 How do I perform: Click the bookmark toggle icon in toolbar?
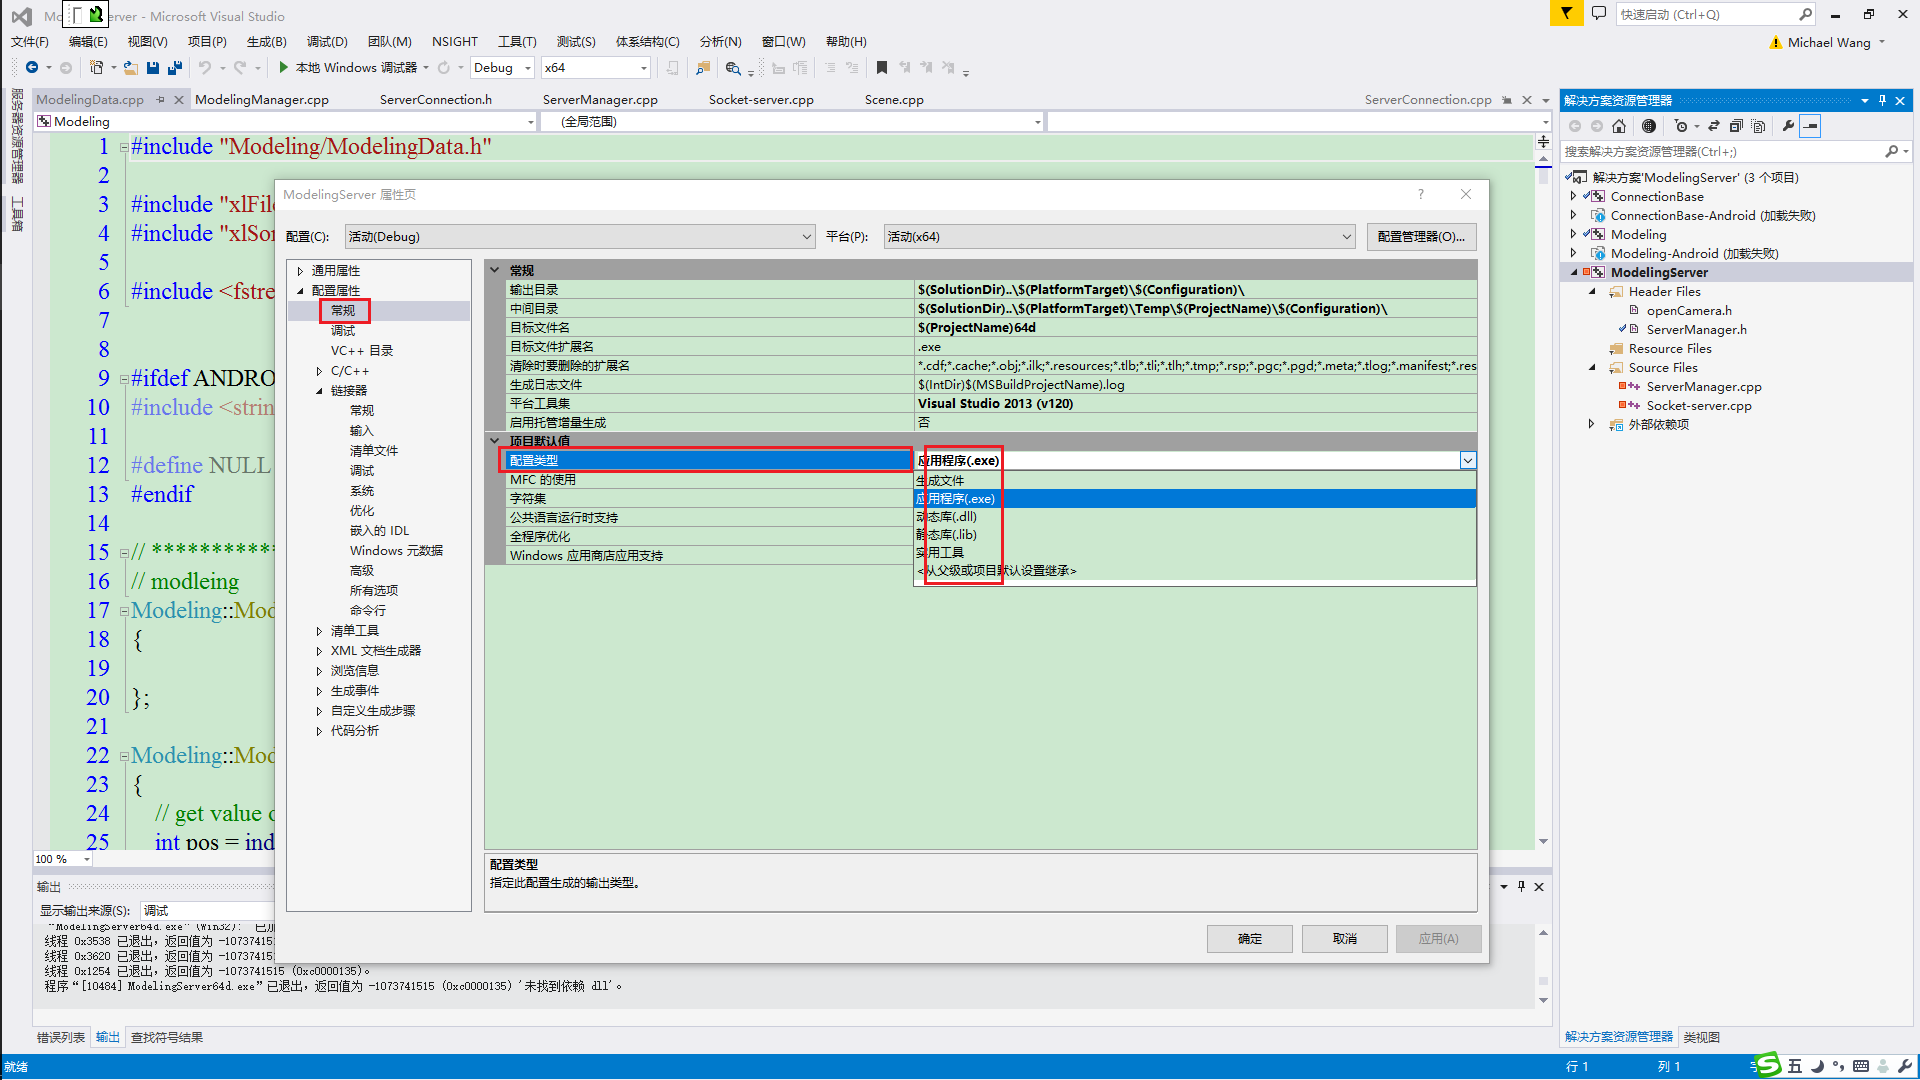[881, 68]
